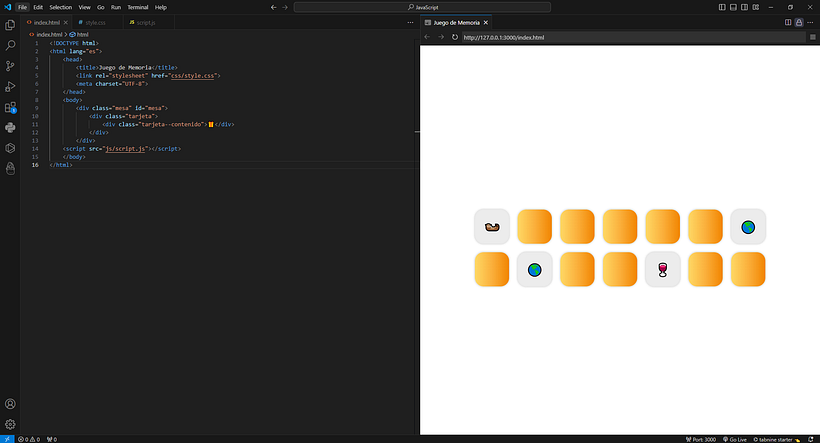This screenshot has width=820, height=443.
Task: Flip face-down card right of bread basket
Action: pos(534,226)
